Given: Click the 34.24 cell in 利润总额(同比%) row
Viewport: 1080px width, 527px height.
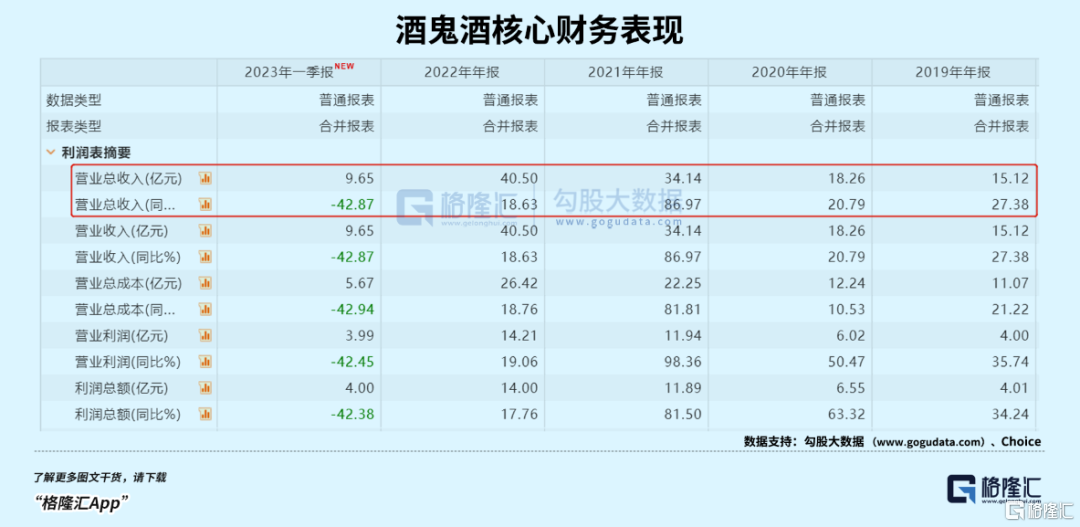Looking at the screenshot, I should point(1011,414).
